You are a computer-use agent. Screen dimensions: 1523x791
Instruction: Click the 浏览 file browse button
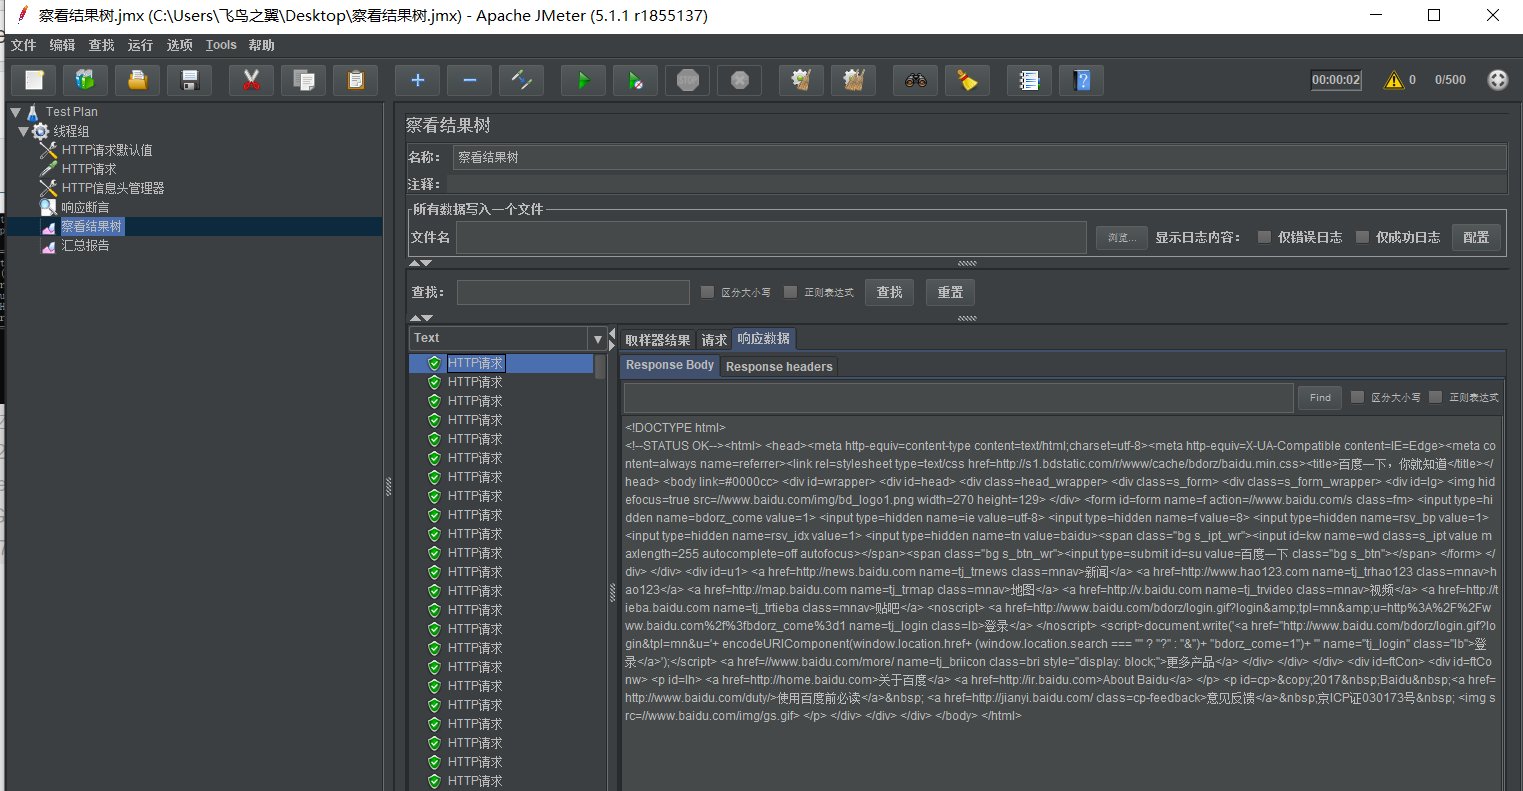[1120, 237]
